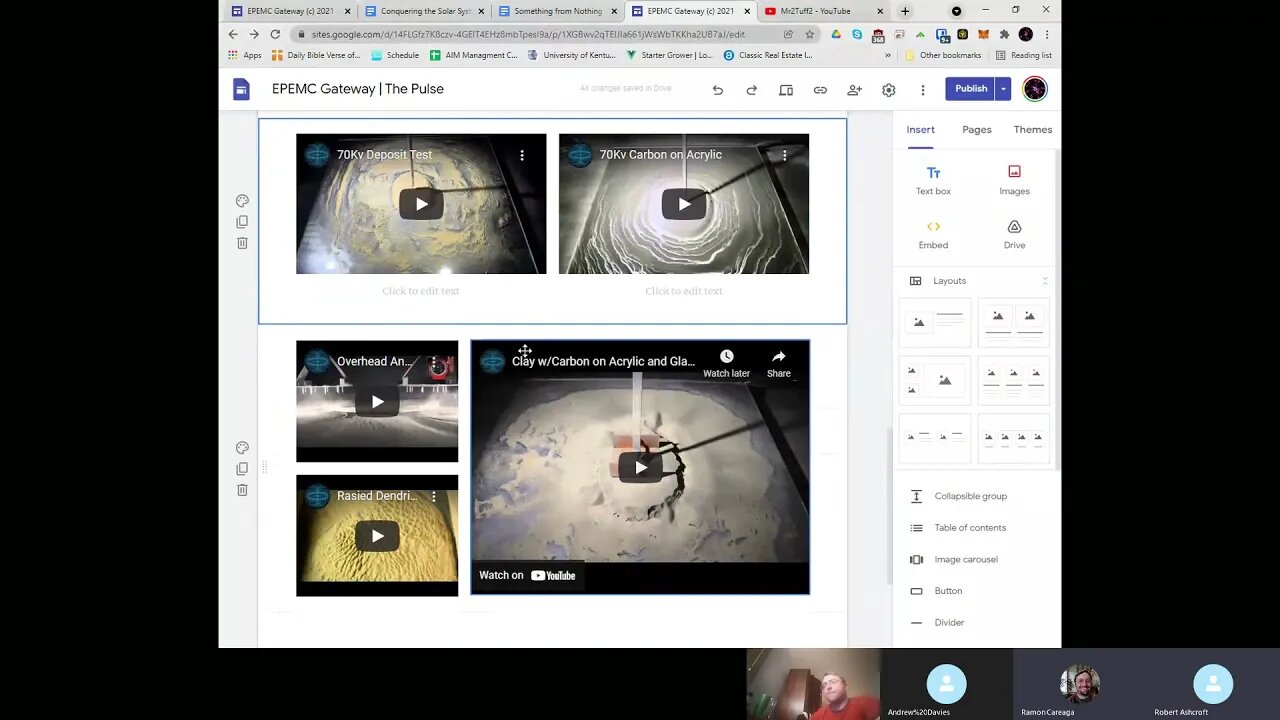Screen dimensions: 1280x720
Task: Redo the last change in Sites
Action: pyautogui.click(x=751, y=90)
